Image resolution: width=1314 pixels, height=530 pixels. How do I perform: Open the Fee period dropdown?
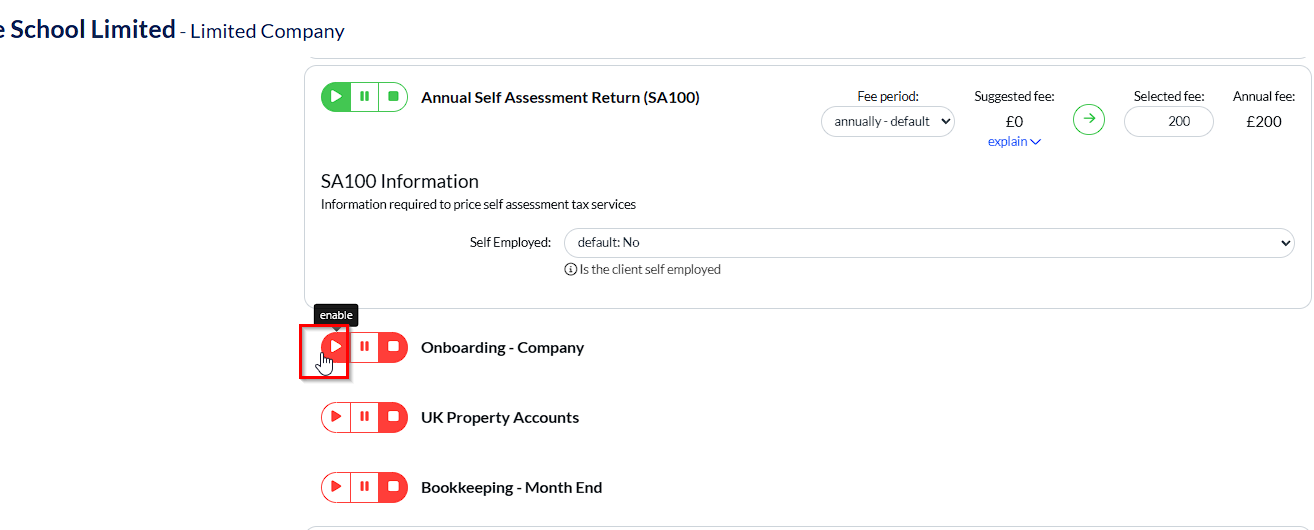click(888, 122)
